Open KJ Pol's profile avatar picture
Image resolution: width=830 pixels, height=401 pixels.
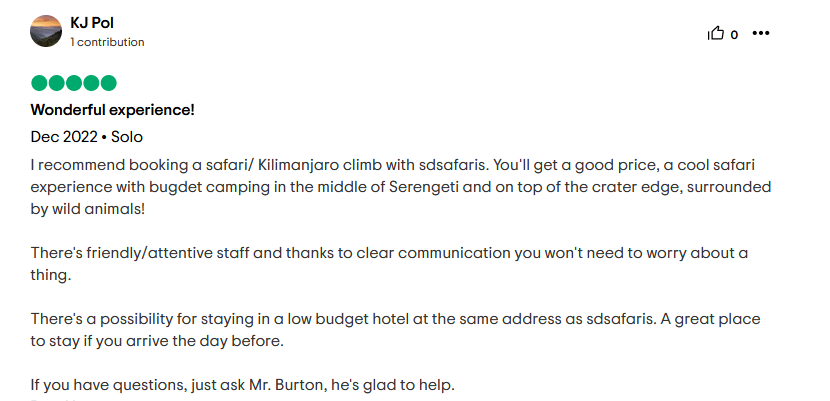point(46,31)
